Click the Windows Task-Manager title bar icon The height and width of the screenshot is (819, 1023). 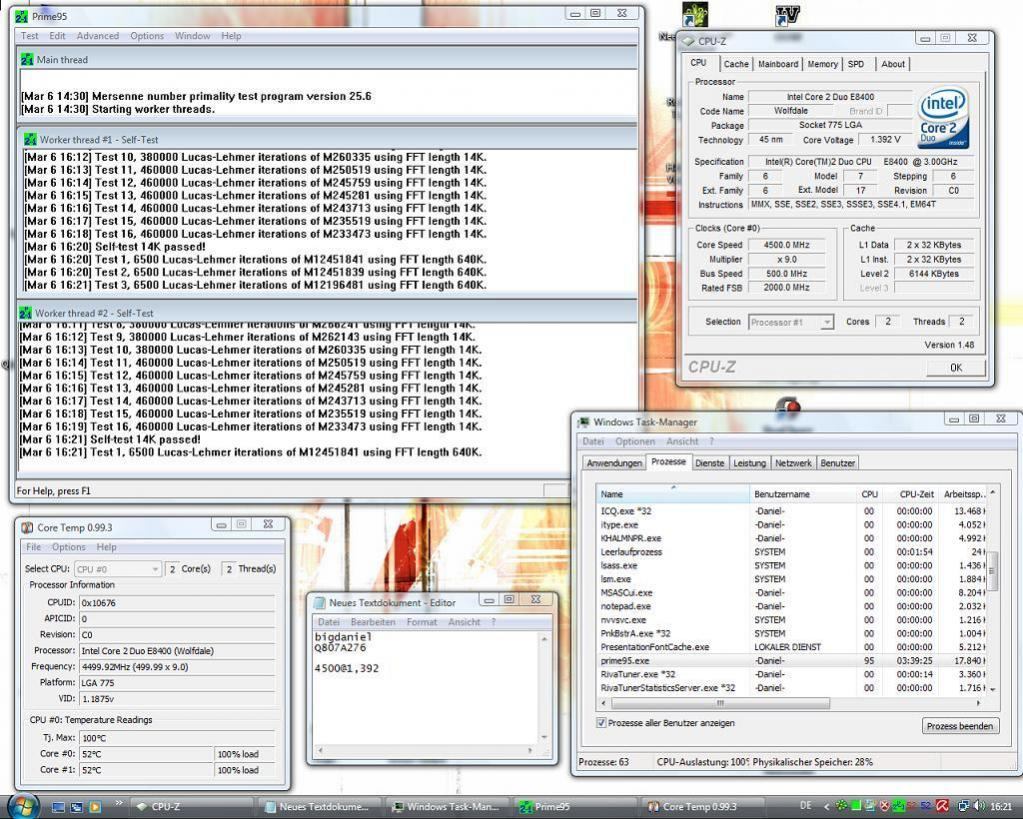583,422
